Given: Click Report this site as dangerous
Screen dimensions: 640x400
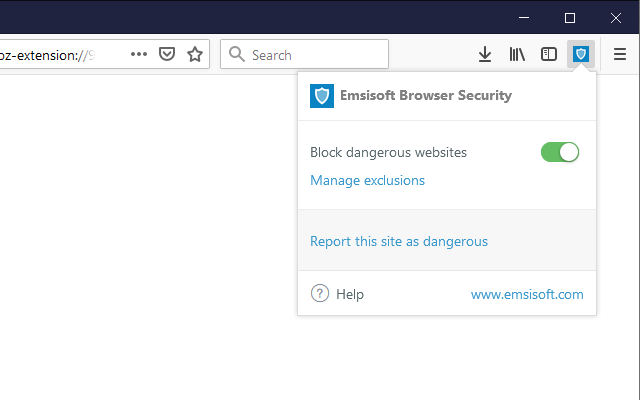Looking at the screenshot, I should pos(399,241).
